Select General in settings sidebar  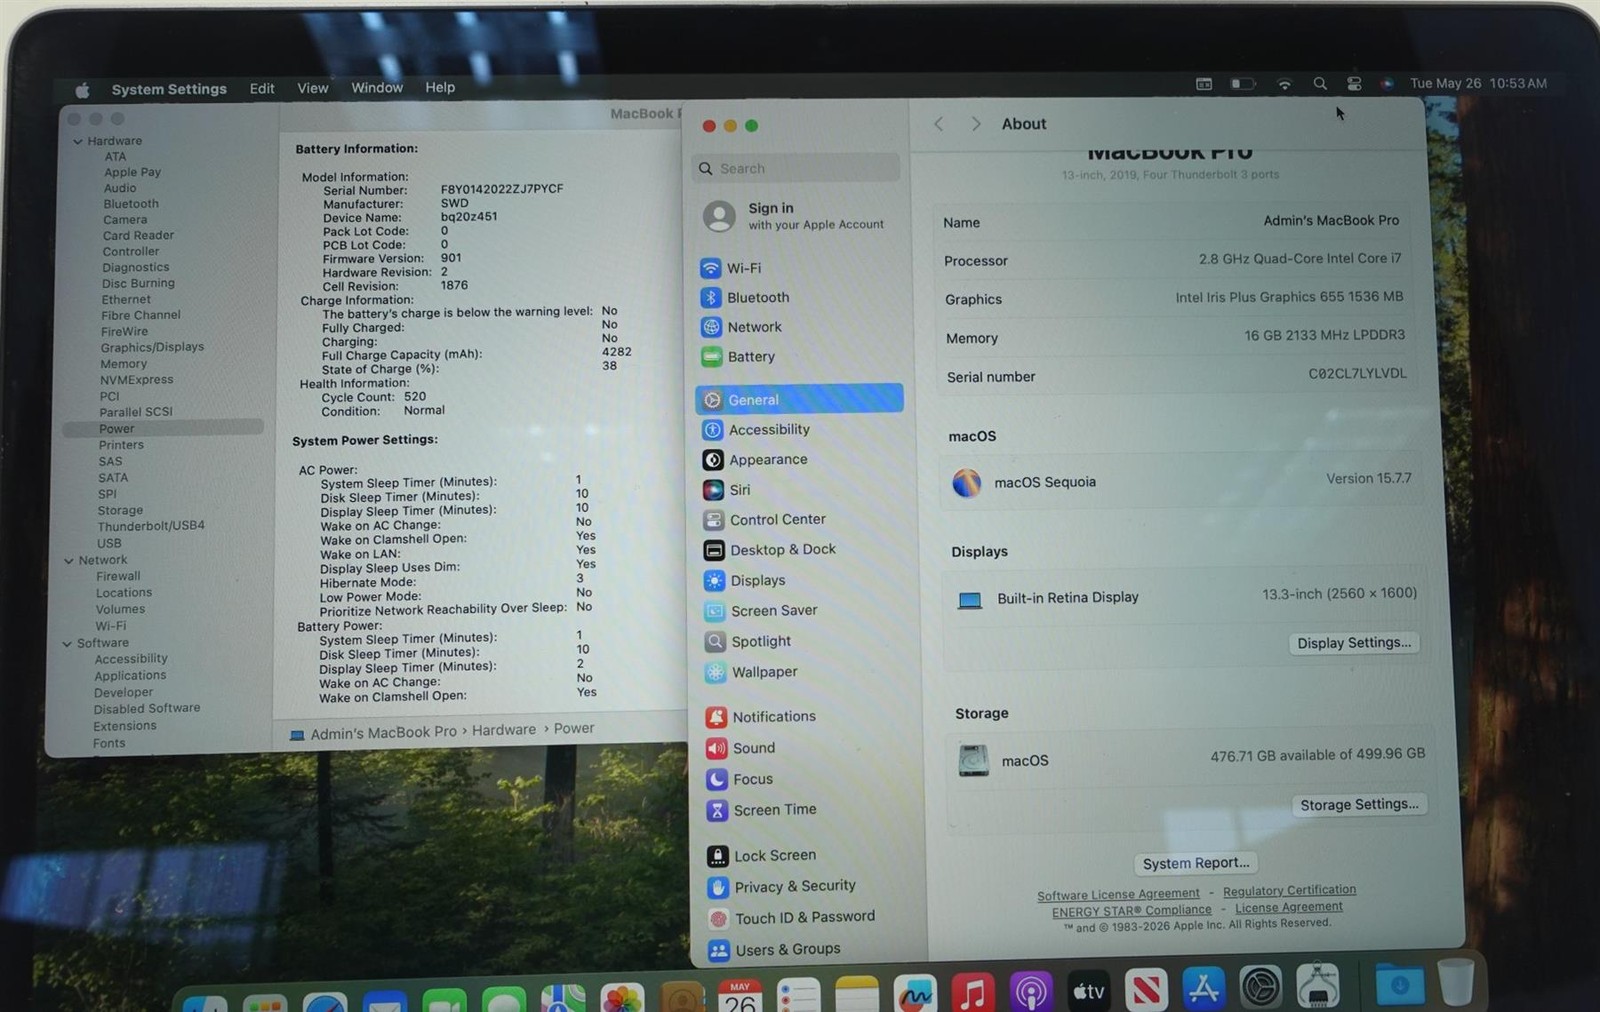click(x=799, y=399)
